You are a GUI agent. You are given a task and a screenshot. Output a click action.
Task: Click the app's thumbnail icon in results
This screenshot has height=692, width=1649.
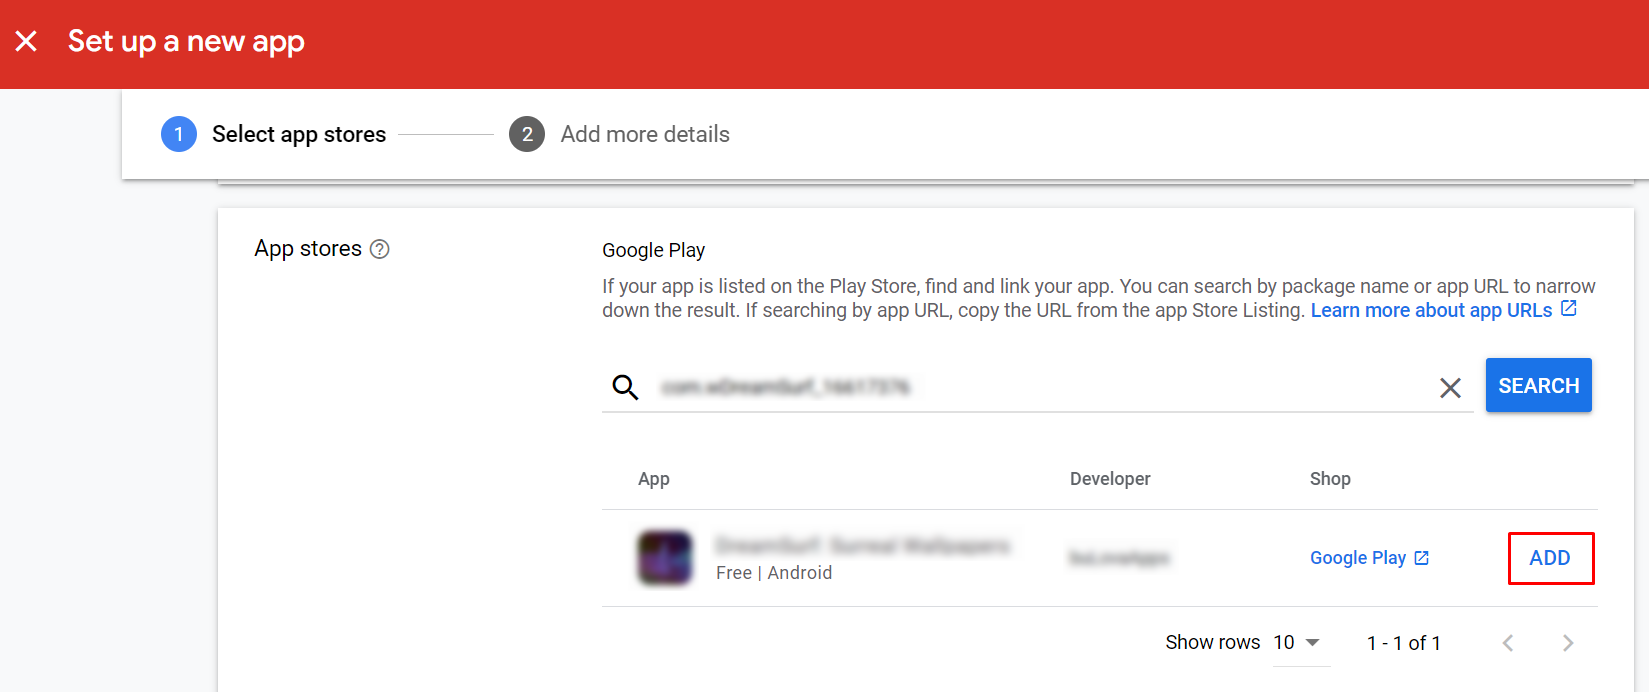(665, 558)
